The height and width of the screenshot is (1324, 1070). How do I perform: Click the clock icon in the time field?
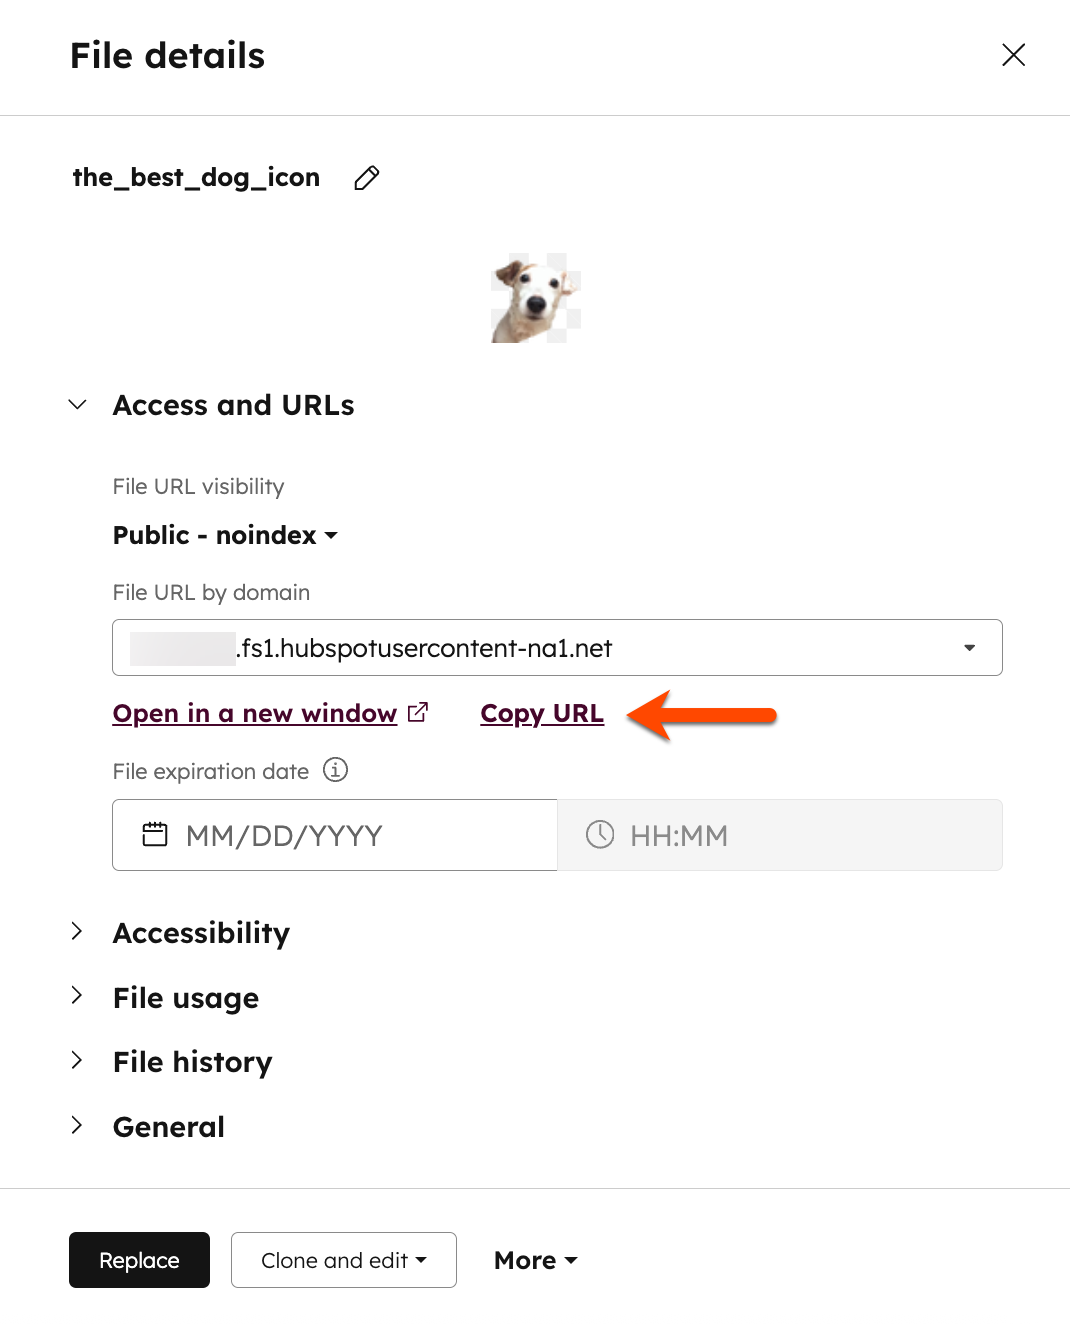tap(599, 834)
